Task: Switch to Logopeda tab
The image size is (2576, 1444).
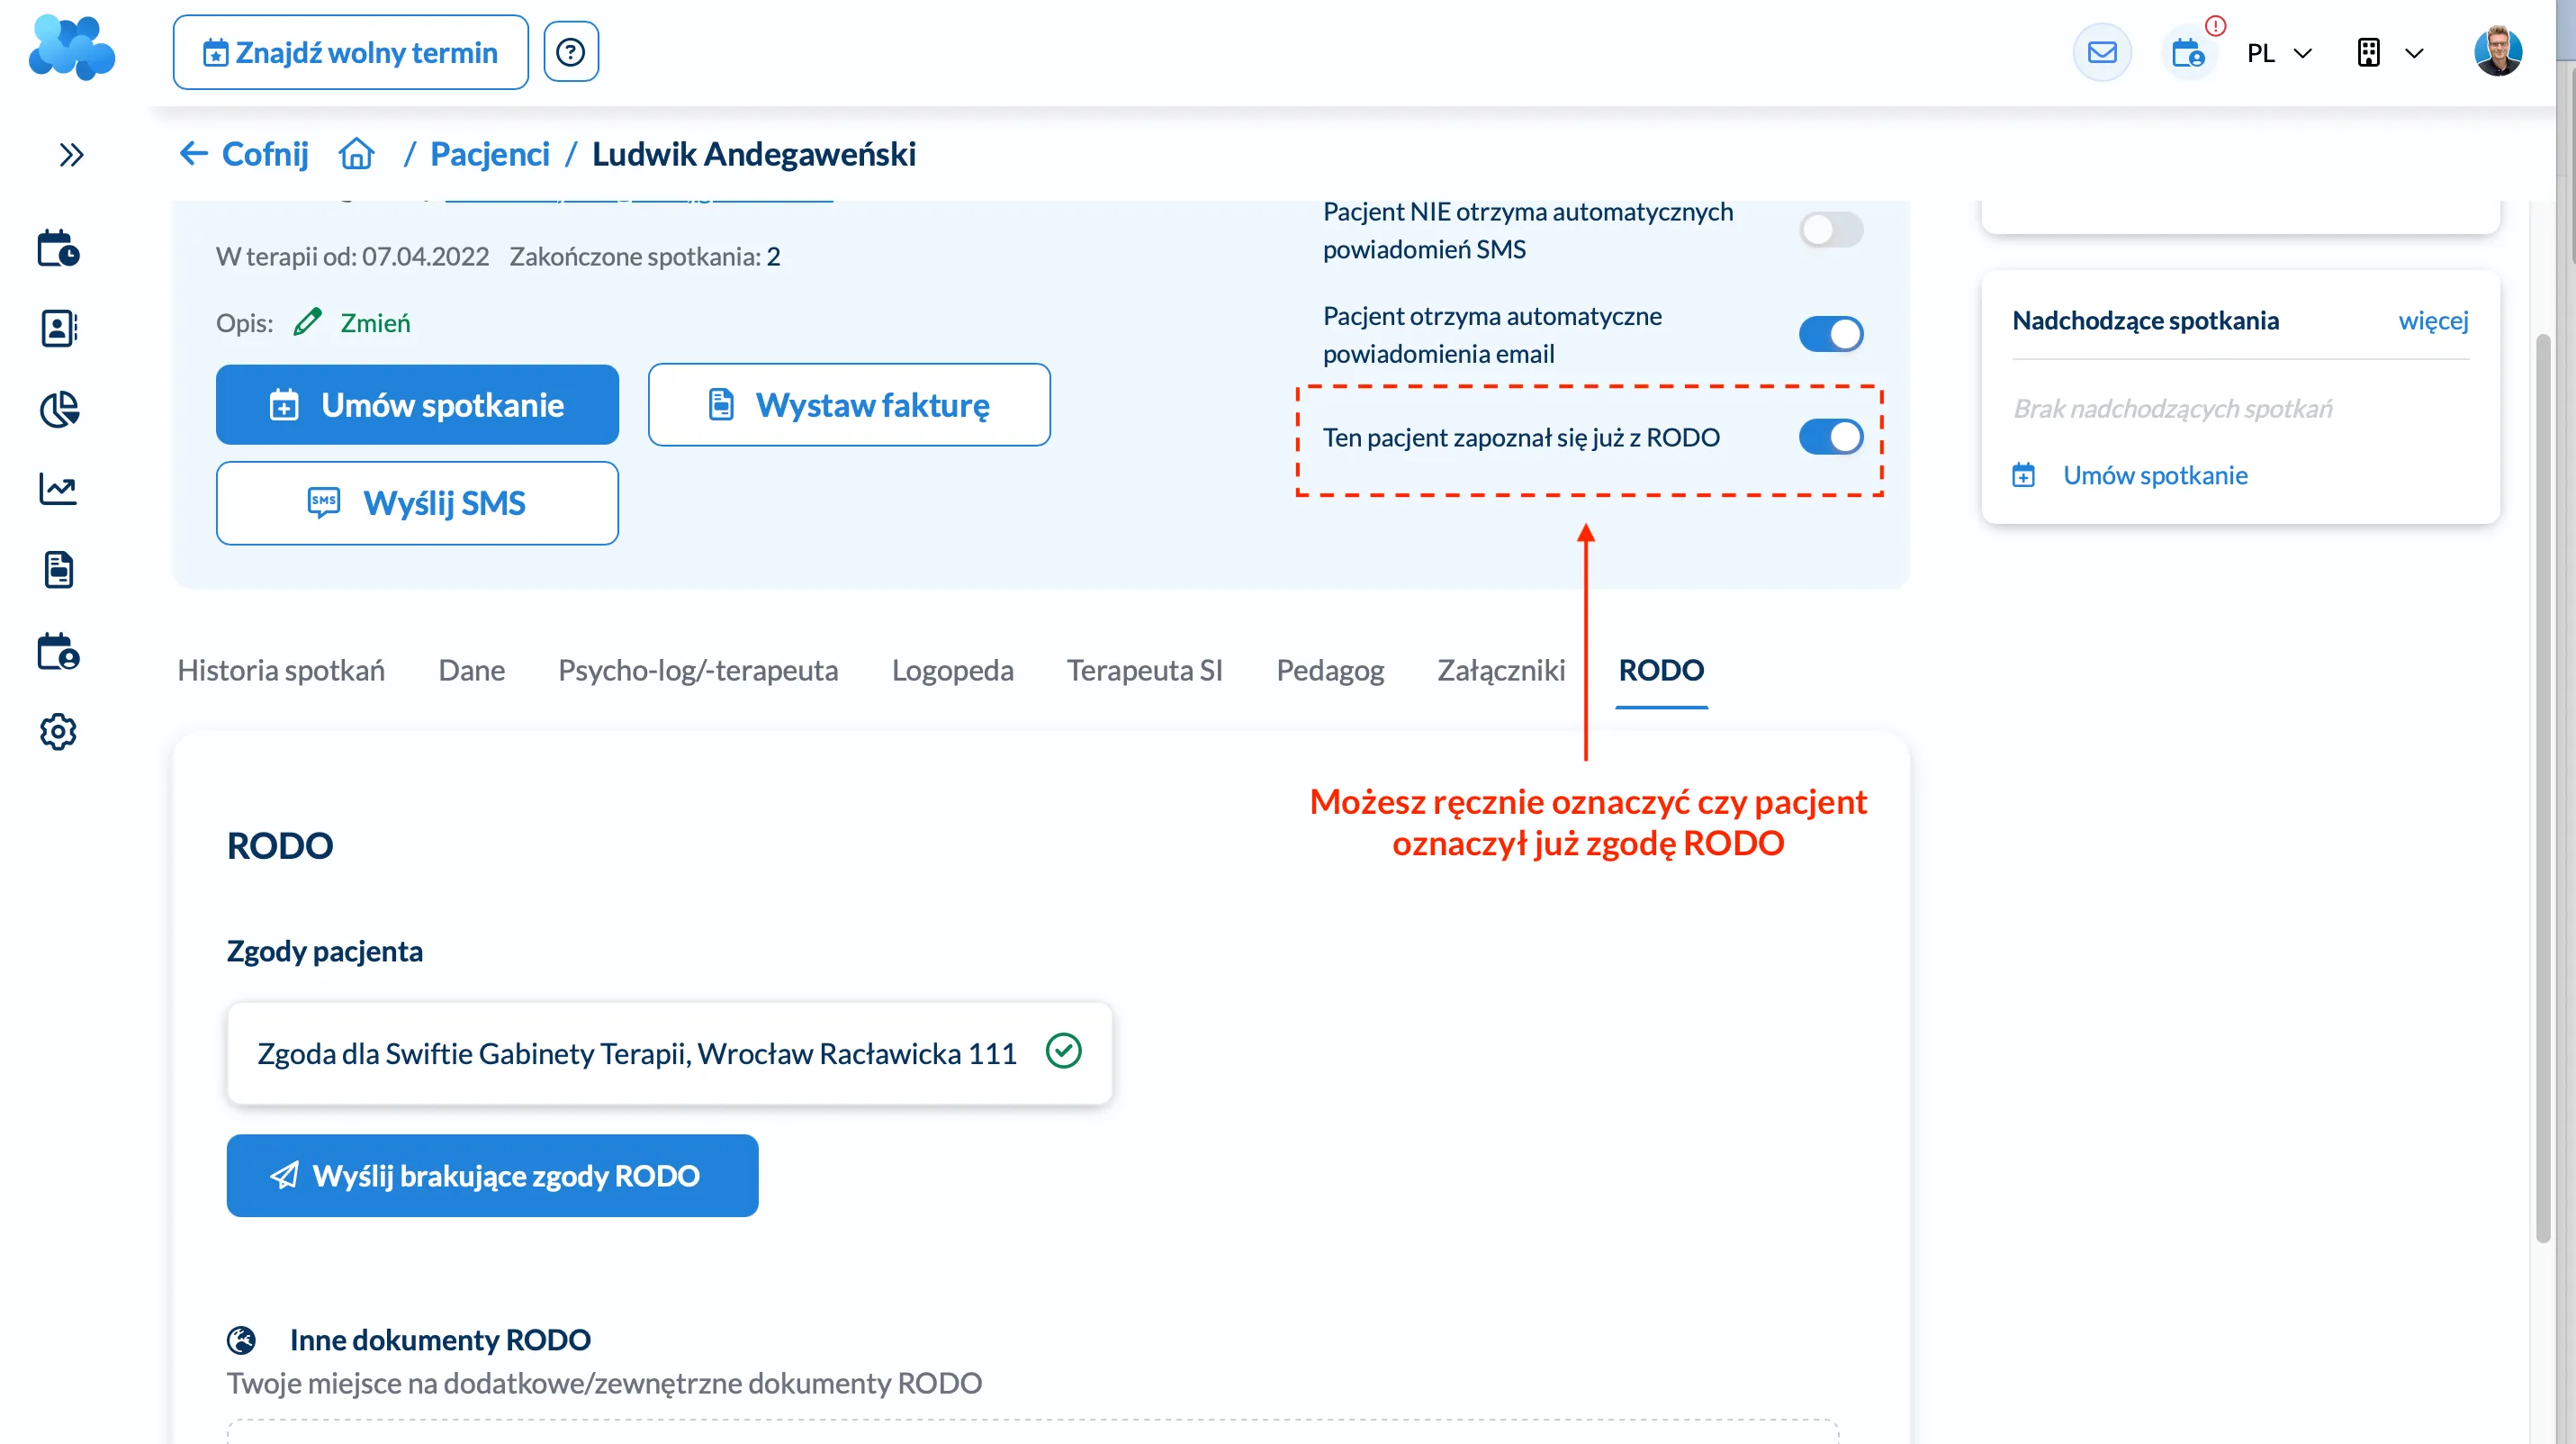Action: [953, 670]
